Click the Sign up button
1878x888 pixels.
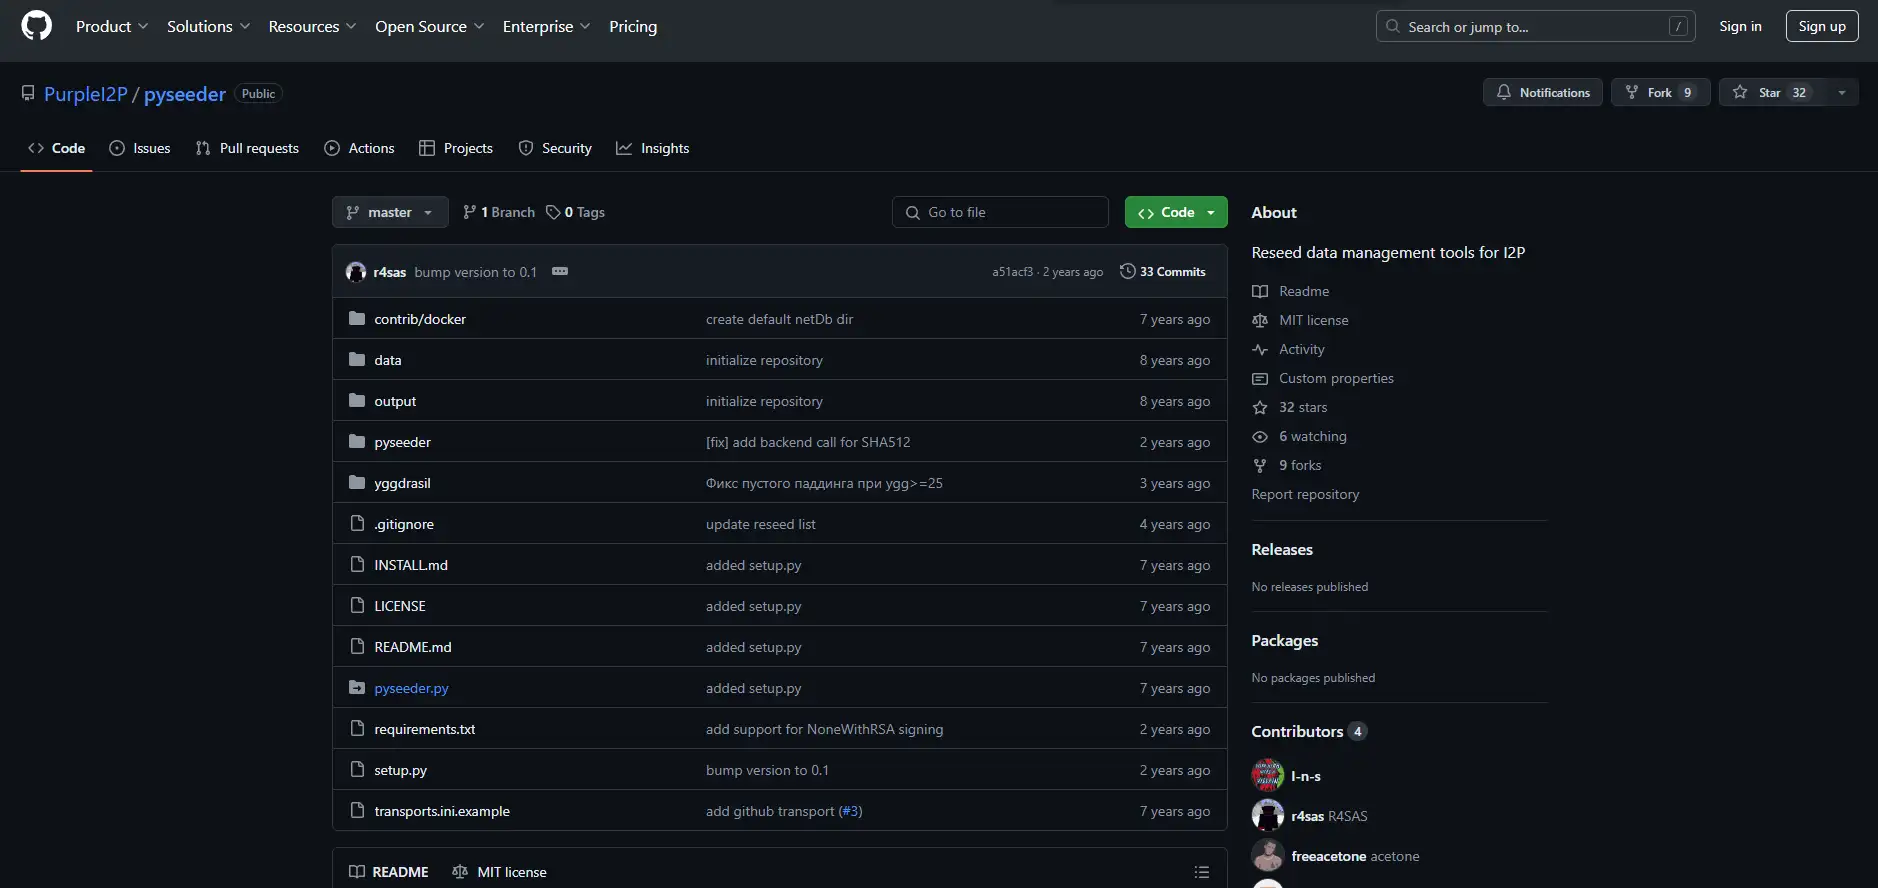[1822, 27]
